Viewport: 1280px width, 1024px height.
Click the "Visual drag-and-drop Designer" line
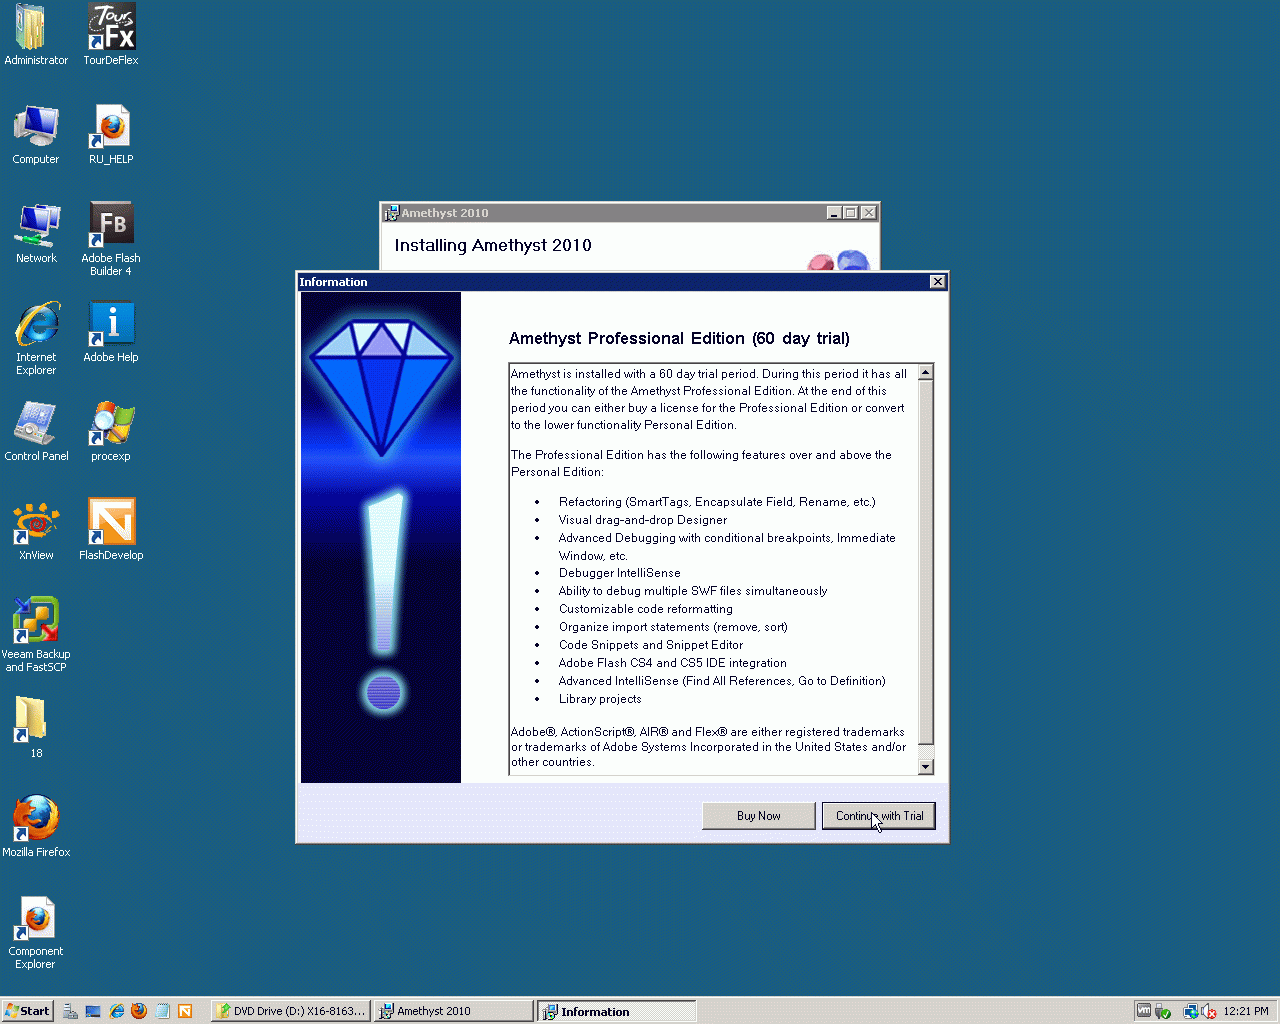coord(643,520)
